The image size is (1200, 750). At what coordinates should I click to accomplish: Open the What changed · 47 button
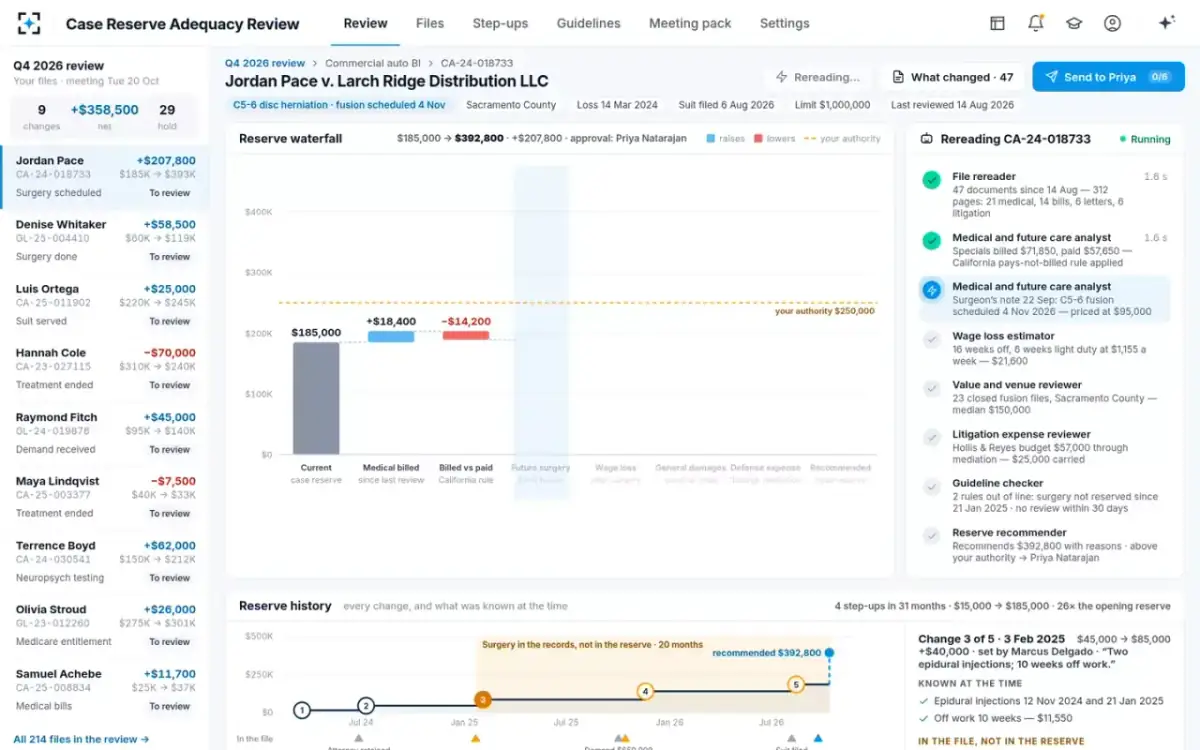953,77
